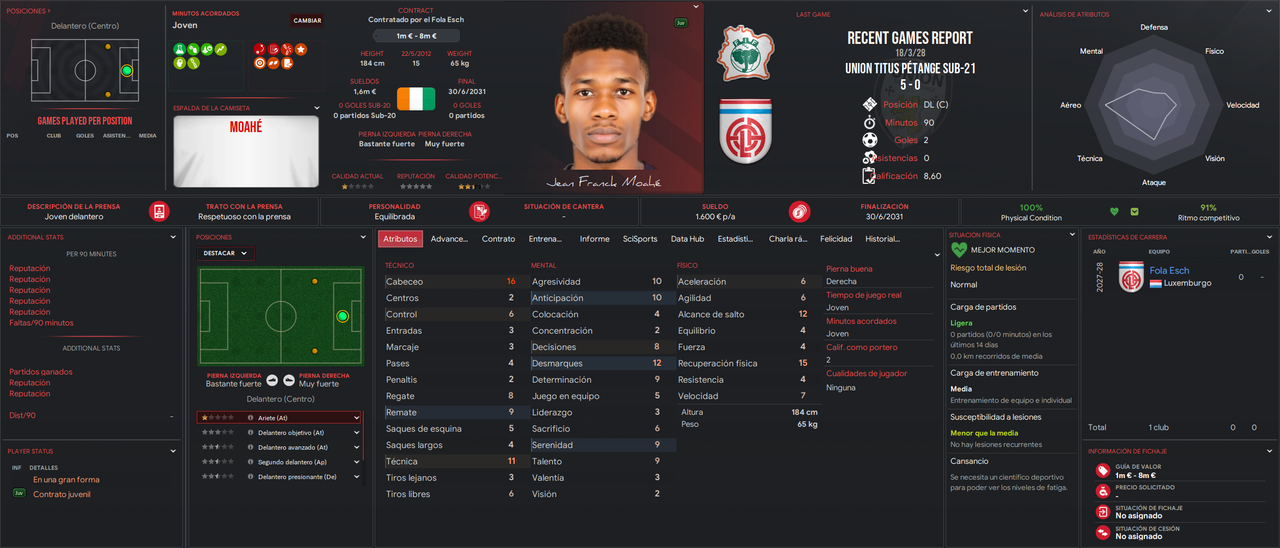
Task: Click the info icon next to Ariete (At)
Action: coord(250,417)
